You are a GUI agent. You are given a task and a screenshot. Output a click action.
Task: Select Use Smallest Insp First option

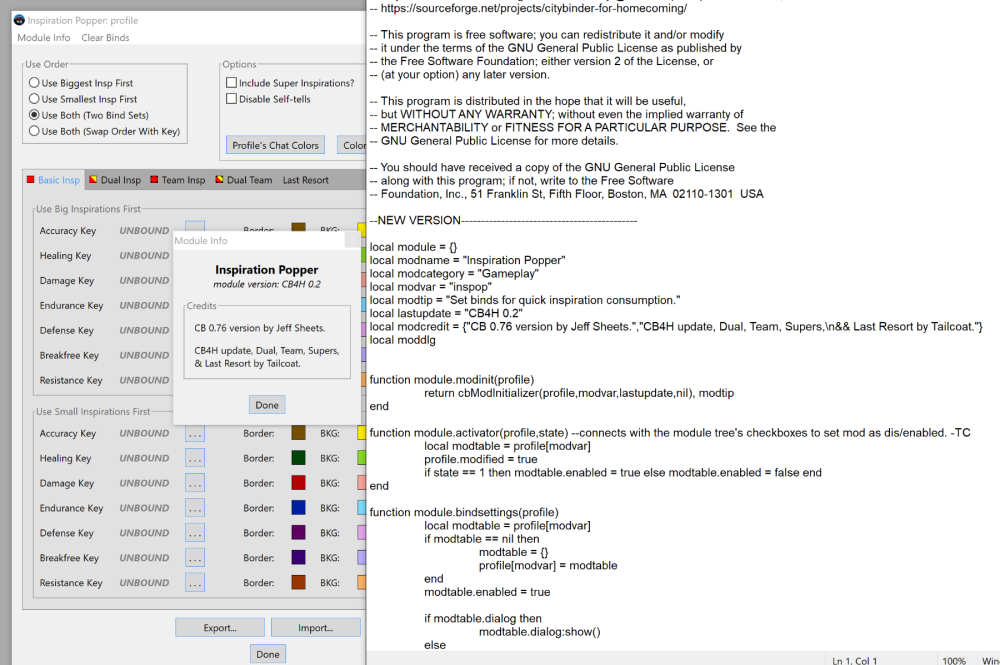click(35, 99)
